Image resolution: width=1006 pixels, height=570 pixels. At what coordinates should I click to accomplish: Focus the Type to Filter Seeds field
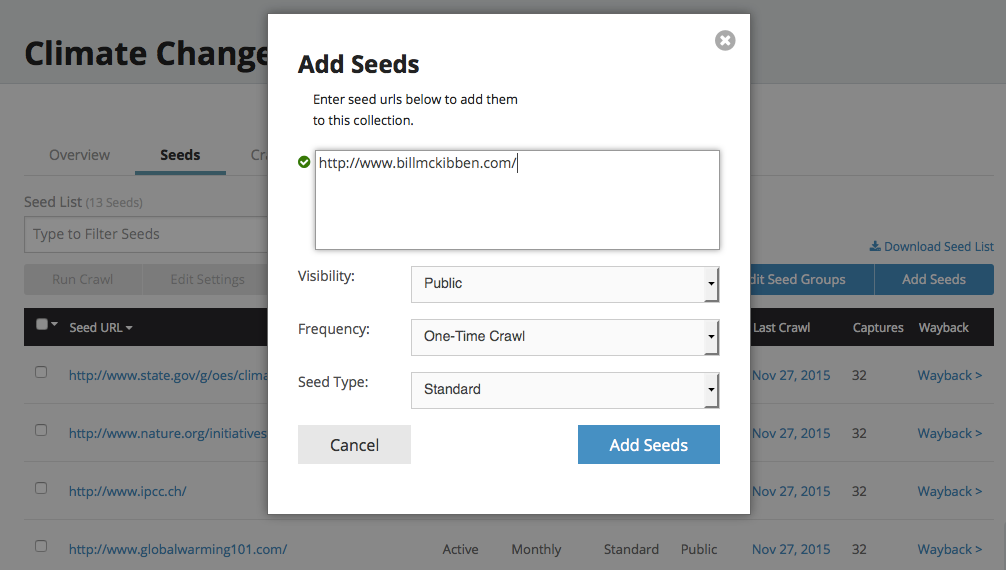[x=145, y=234]
